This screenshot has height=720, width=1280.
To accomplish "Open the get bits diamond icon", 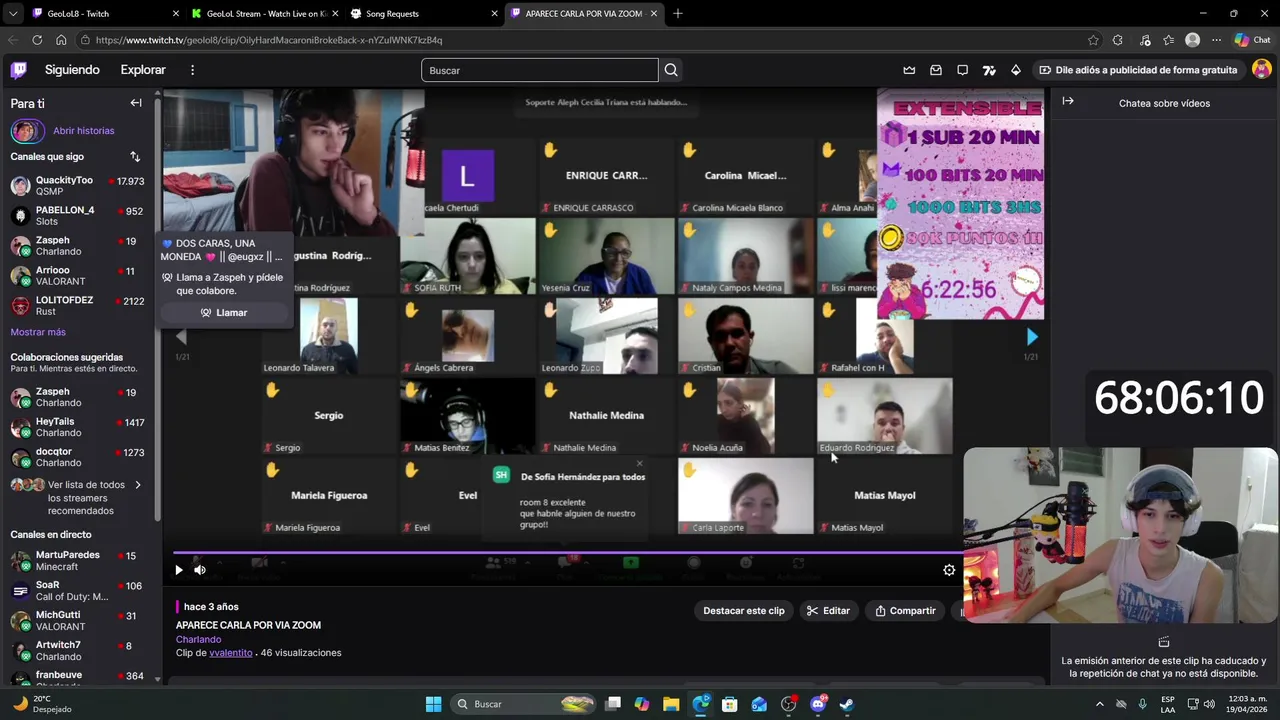I will point(1016,70).
